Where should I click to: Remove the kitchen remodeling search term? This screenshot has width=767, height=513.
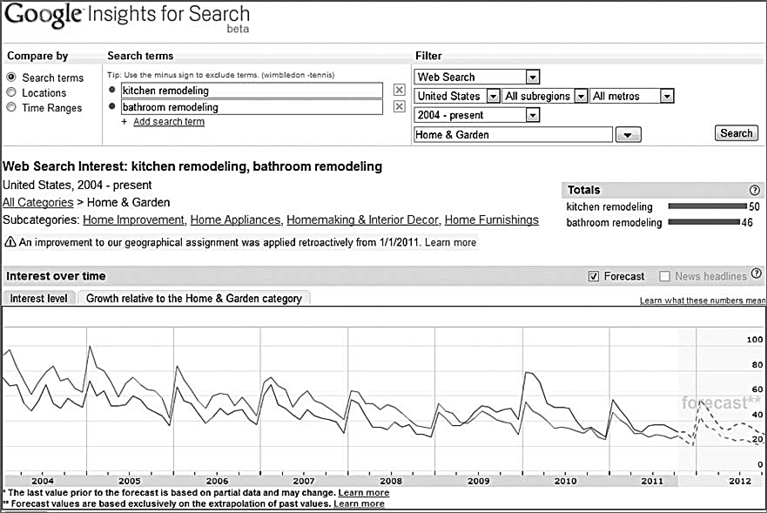pyautogui.click(x=399, y=90)
